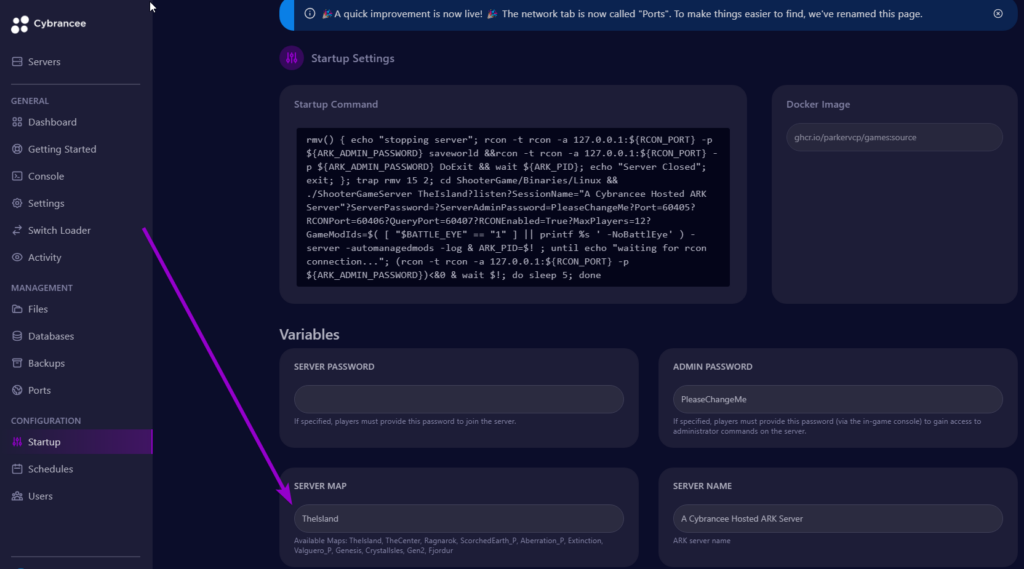The image size is (1024, 569).
Task: Click the SERVER NAME label
Action: click(x=702, y=486)
